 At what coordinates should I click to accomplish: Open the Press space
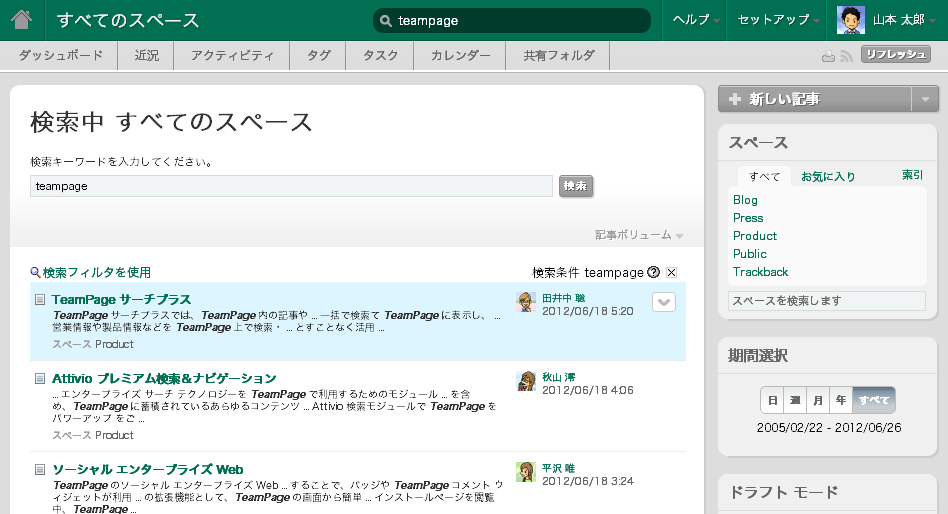[748, 218]
